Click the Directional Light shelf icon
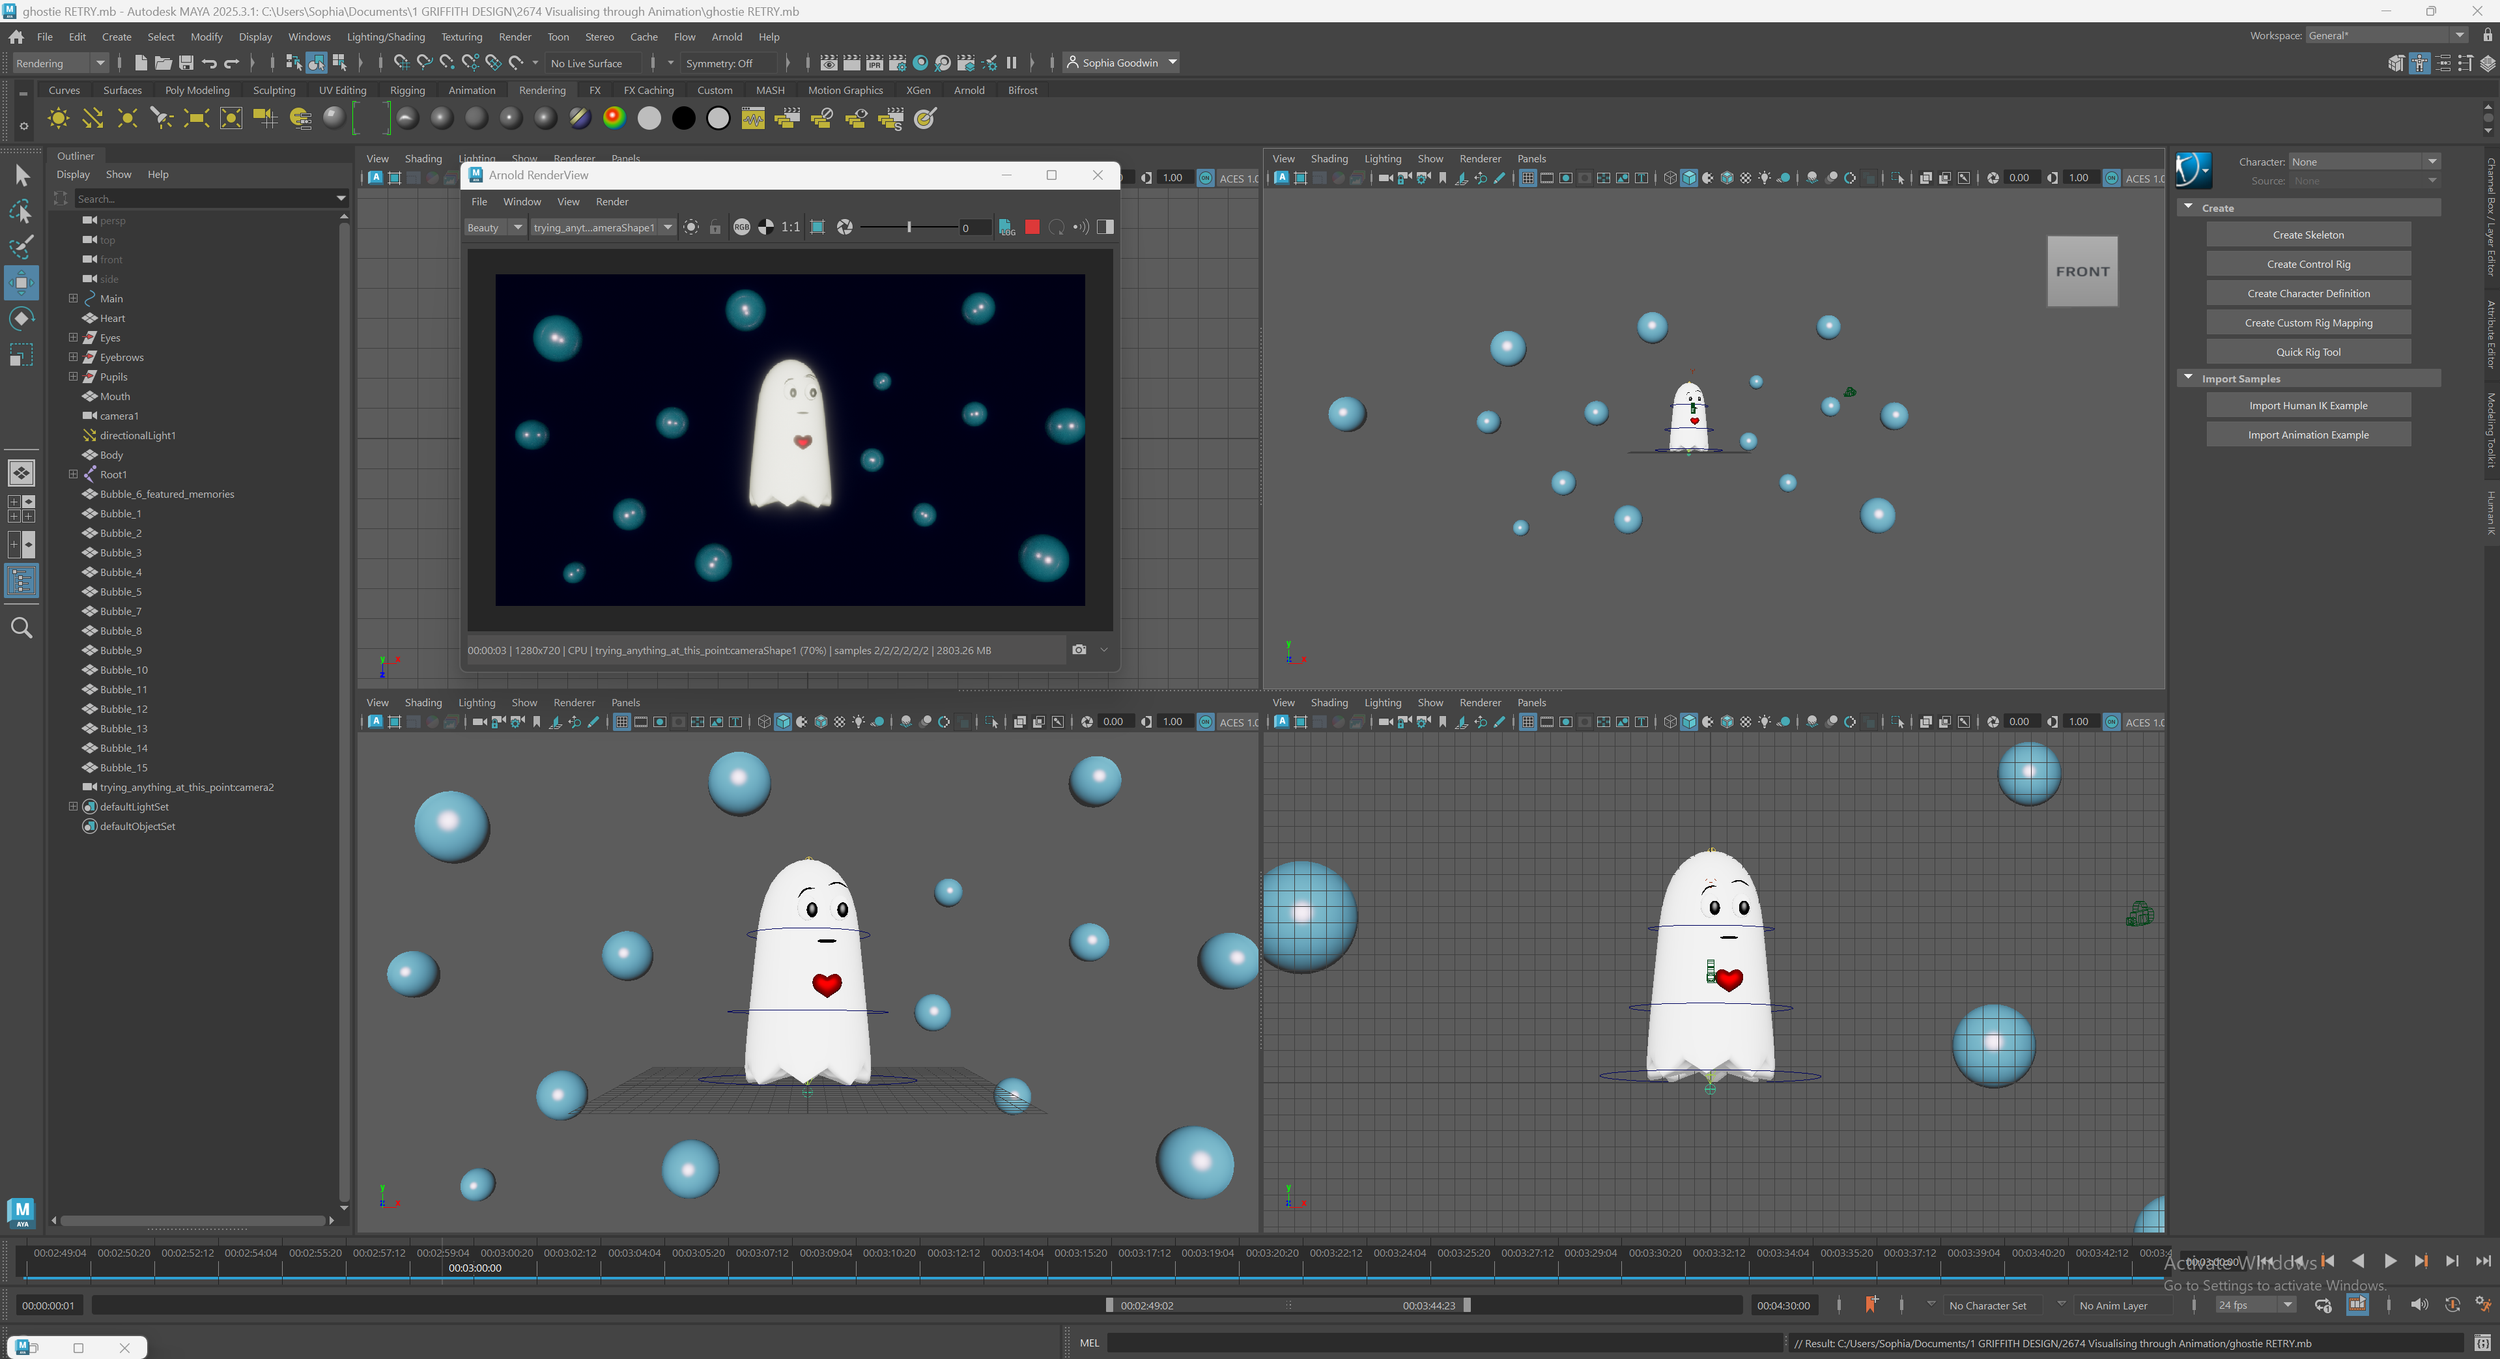This screenshot has width=2500, height=1359. pyautogui.click(x=93, y=119)
